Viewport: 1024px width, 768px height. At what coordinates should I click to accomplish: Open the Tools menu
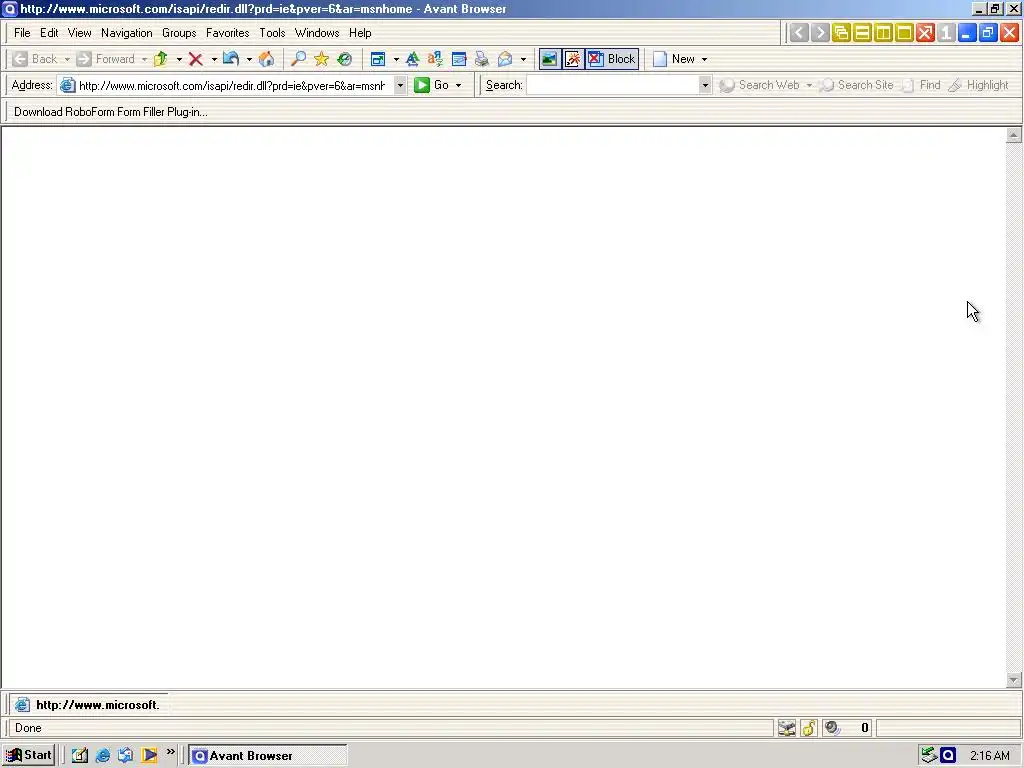tap(272, 33)
